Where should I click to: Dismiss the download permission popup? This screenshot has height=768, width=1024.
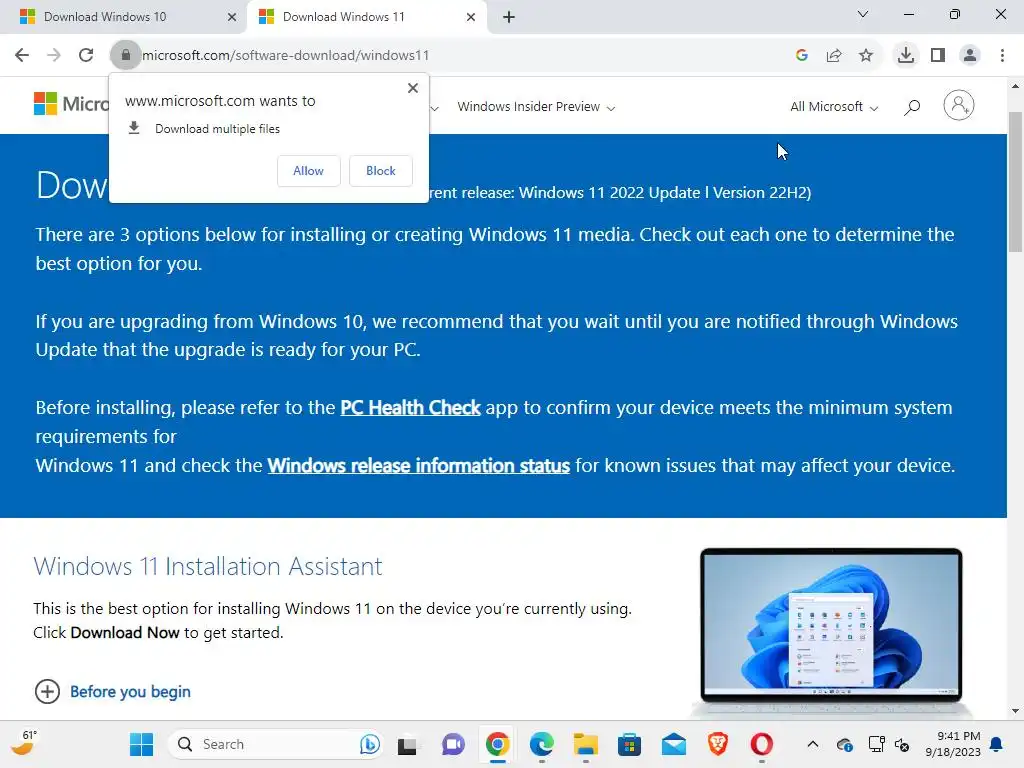pyautogui.click(x=413, y=88)
